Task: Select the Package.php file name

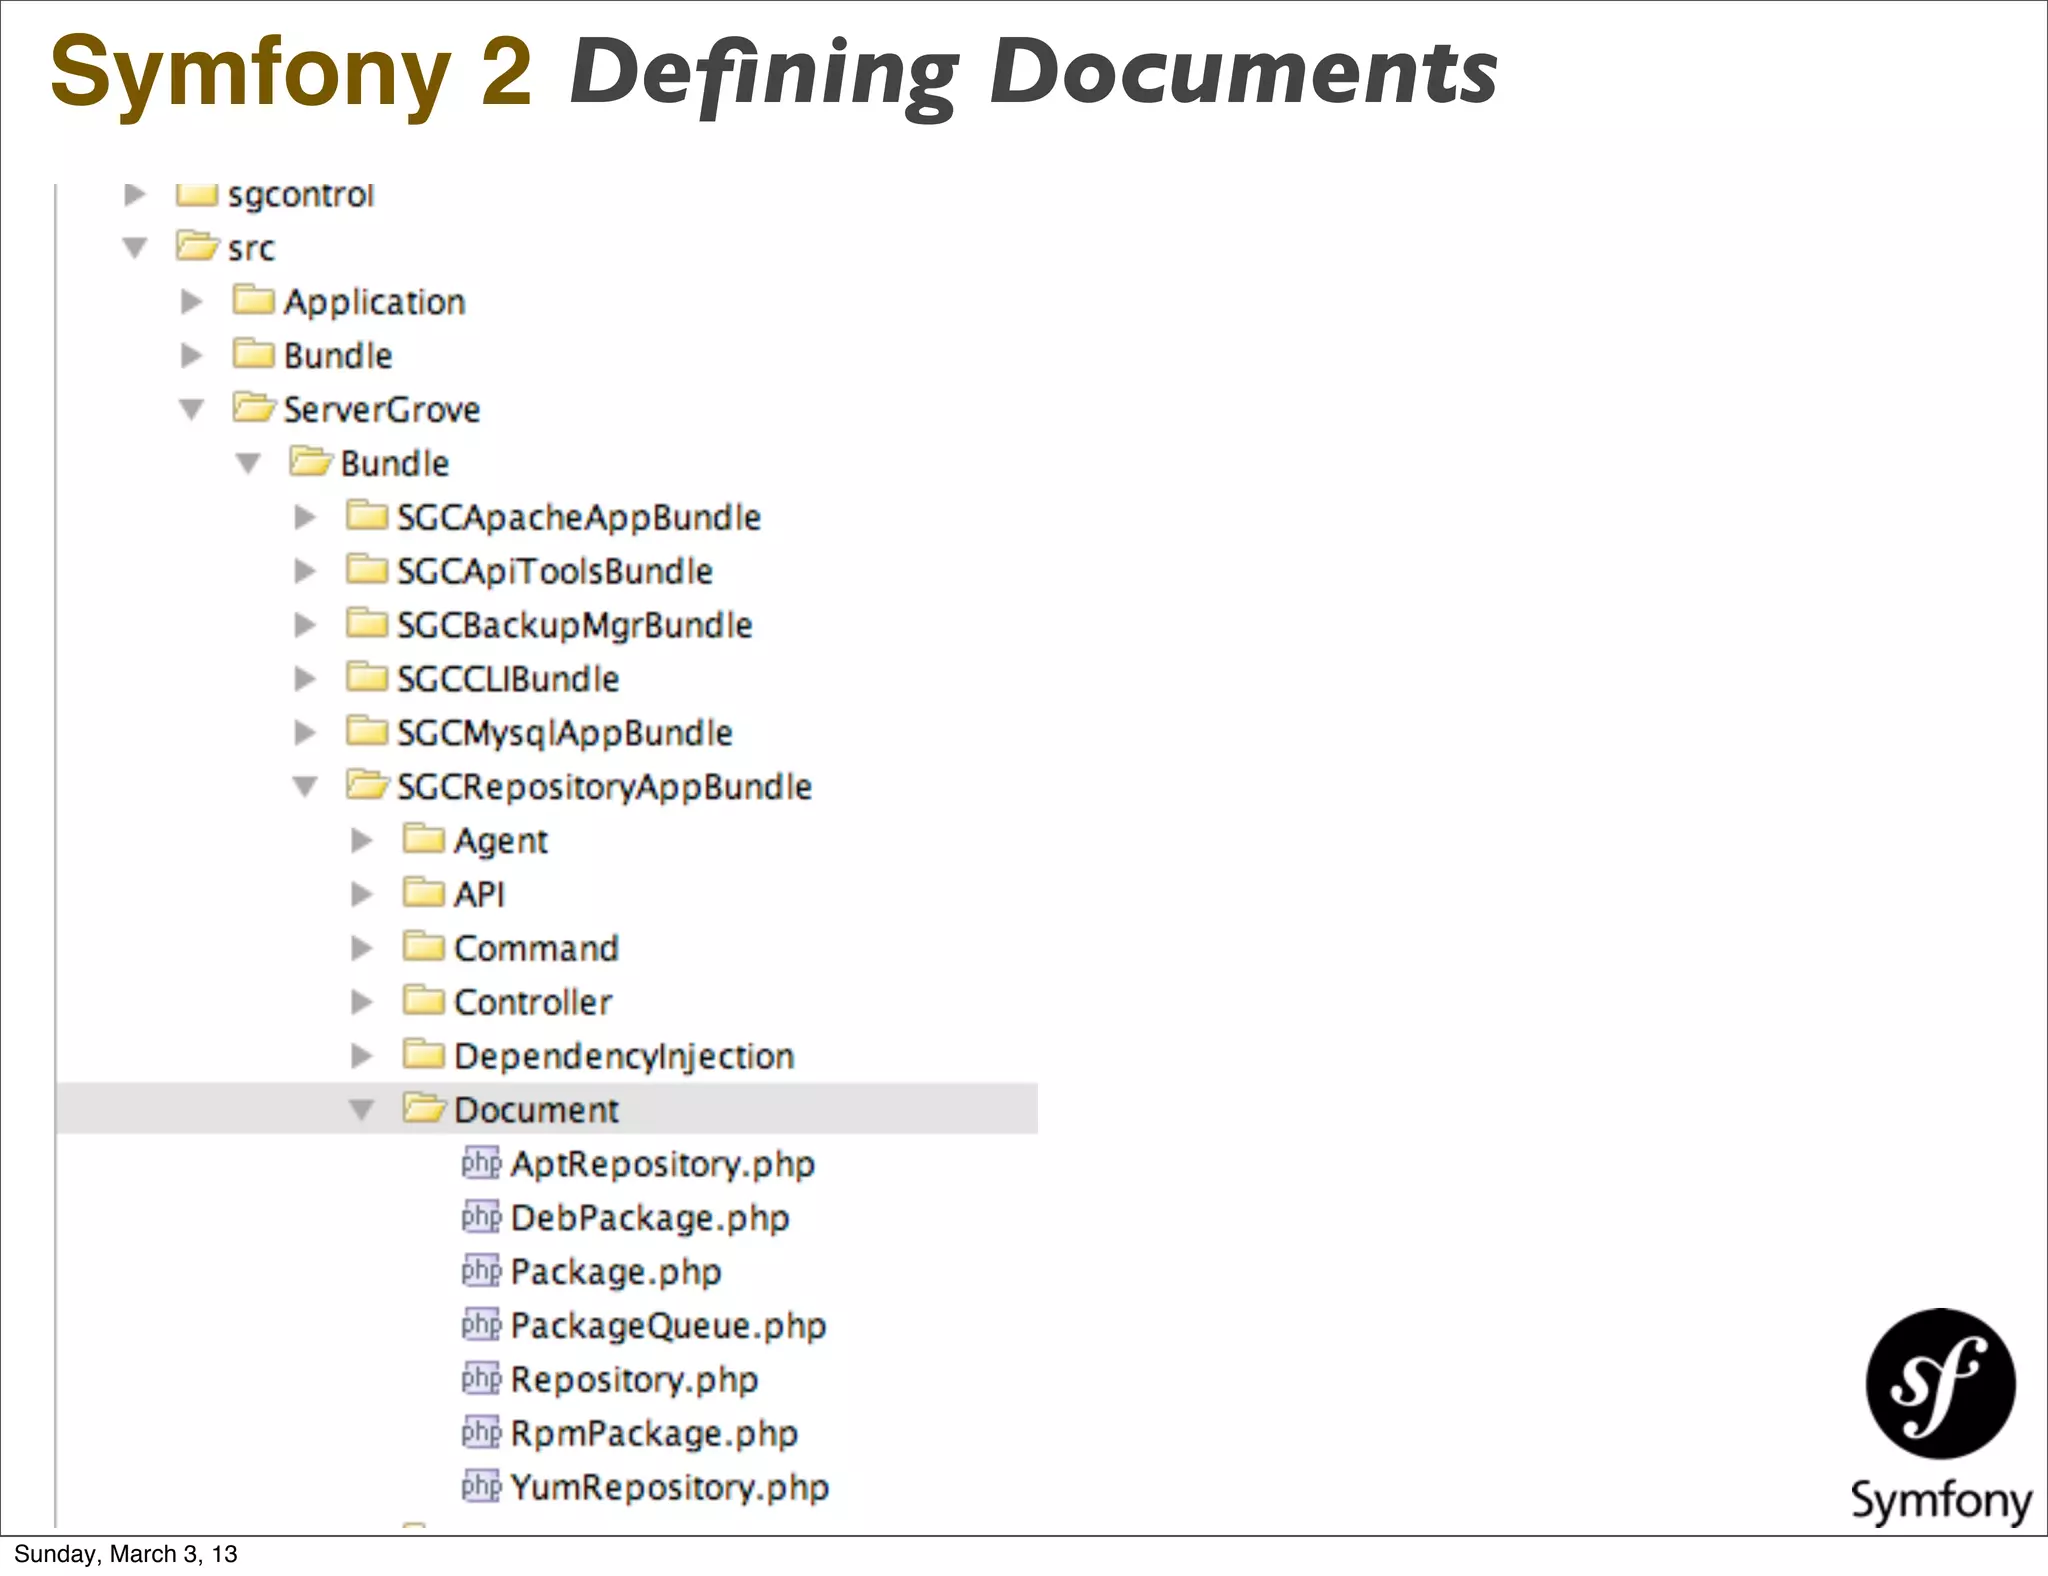Action: [616, 1273]
